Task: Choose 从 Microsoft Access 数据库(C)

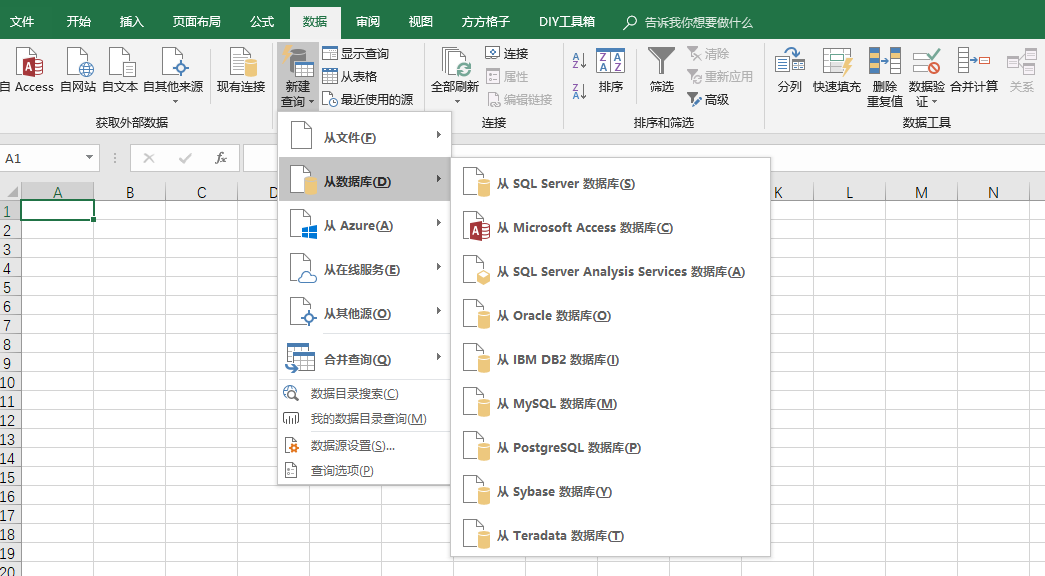Action: pyautogui.click(x=610, y=226)
